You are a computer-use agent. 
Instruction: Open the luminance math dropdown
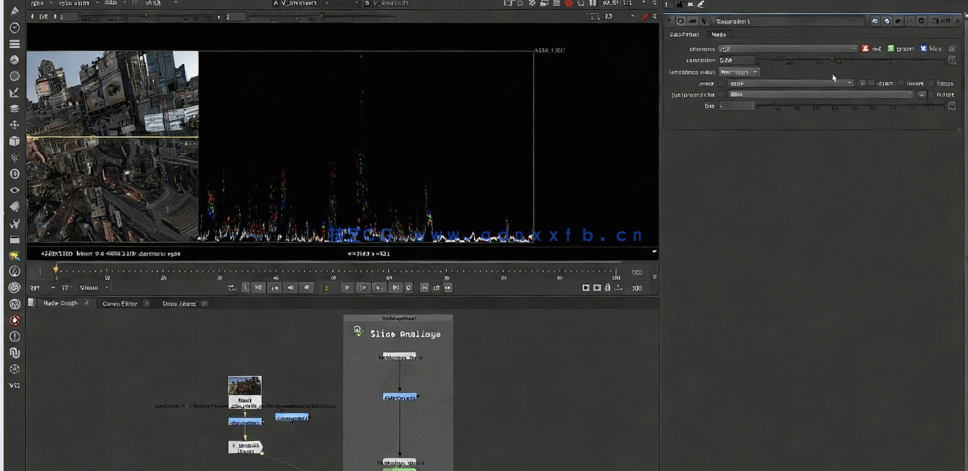[x=739, y=72]
